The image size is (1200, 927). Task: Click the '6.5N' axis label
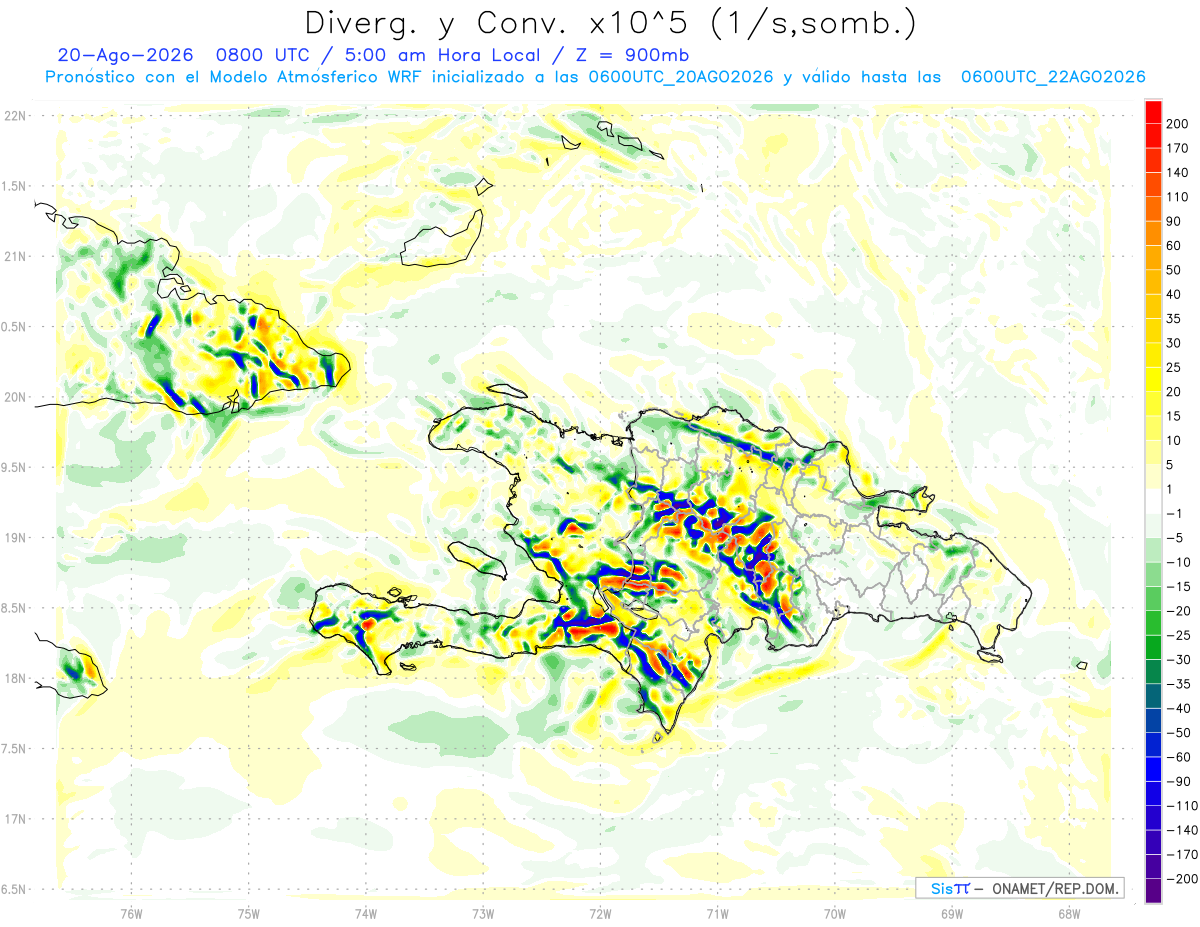14,889
